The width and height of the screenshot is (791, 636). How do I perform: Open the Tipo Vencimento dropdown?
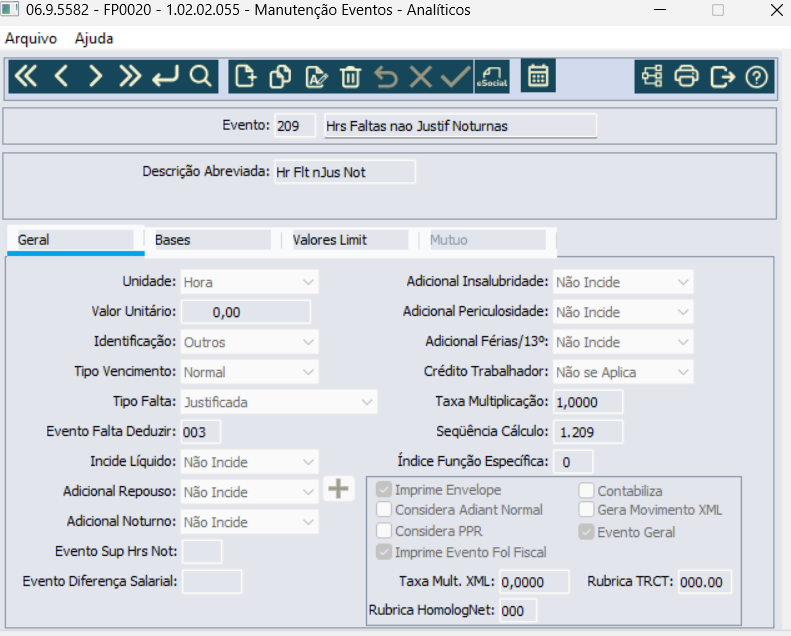click(x=249, y=372)
